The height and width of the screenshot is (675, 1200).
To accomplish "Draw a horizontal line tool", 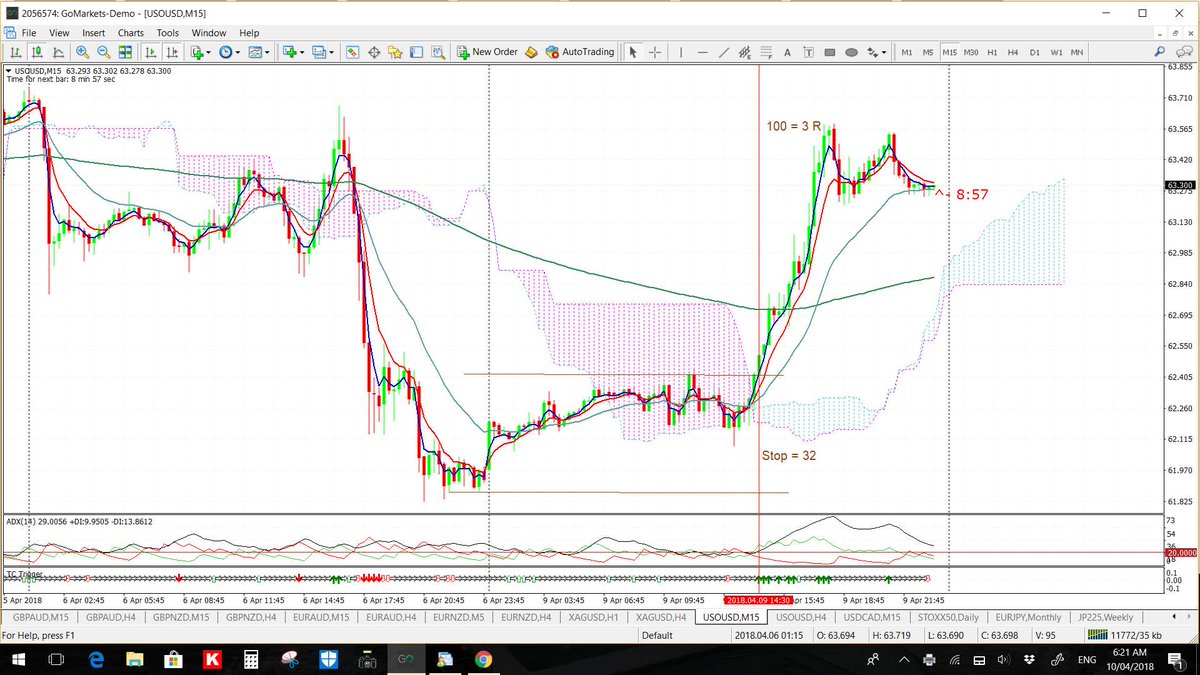I will coord(703,51).
